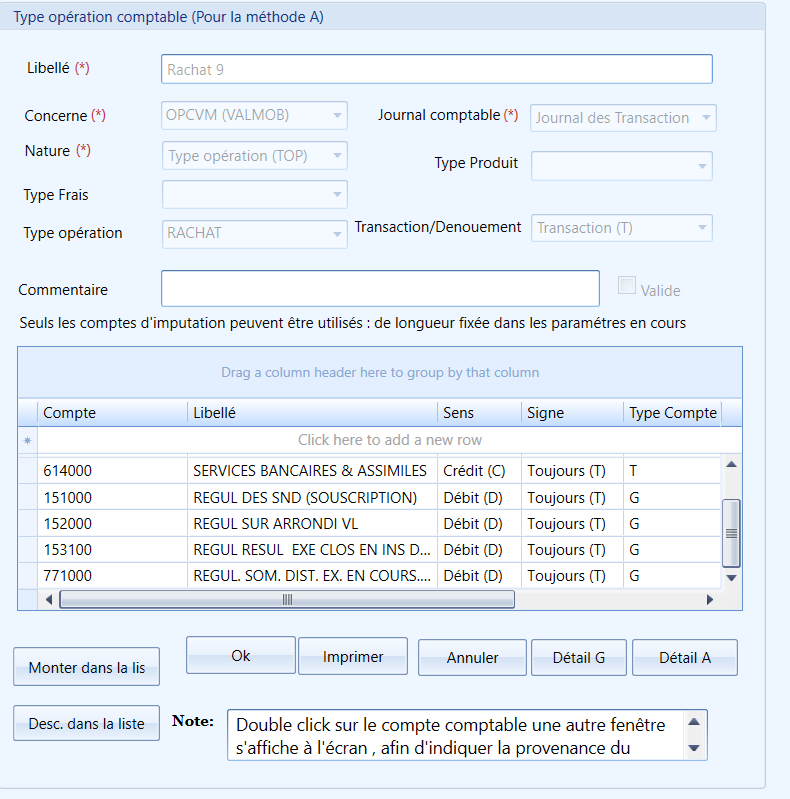Click the Type Compte column header
Image resolution: width=790 pixels, height=799 pixels.
click(672, 413)
